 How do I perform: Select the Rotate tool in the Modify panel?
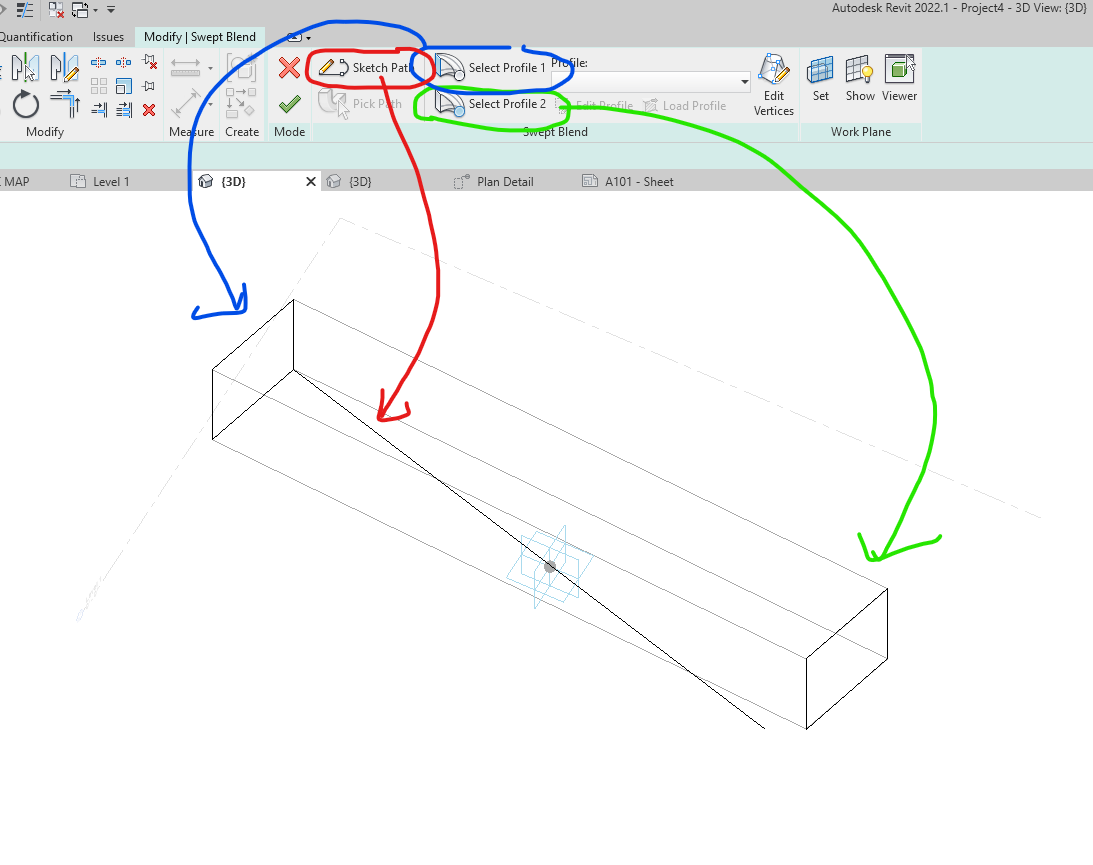(26, 105)
